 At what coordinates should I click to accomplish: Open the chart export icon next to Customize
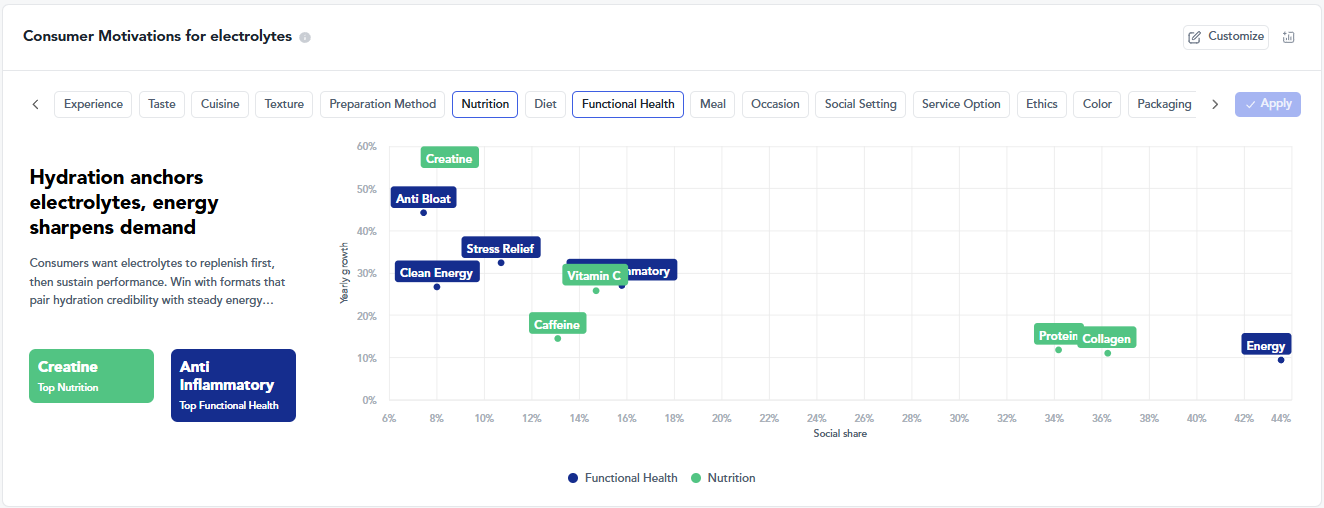click(1288, 37)
